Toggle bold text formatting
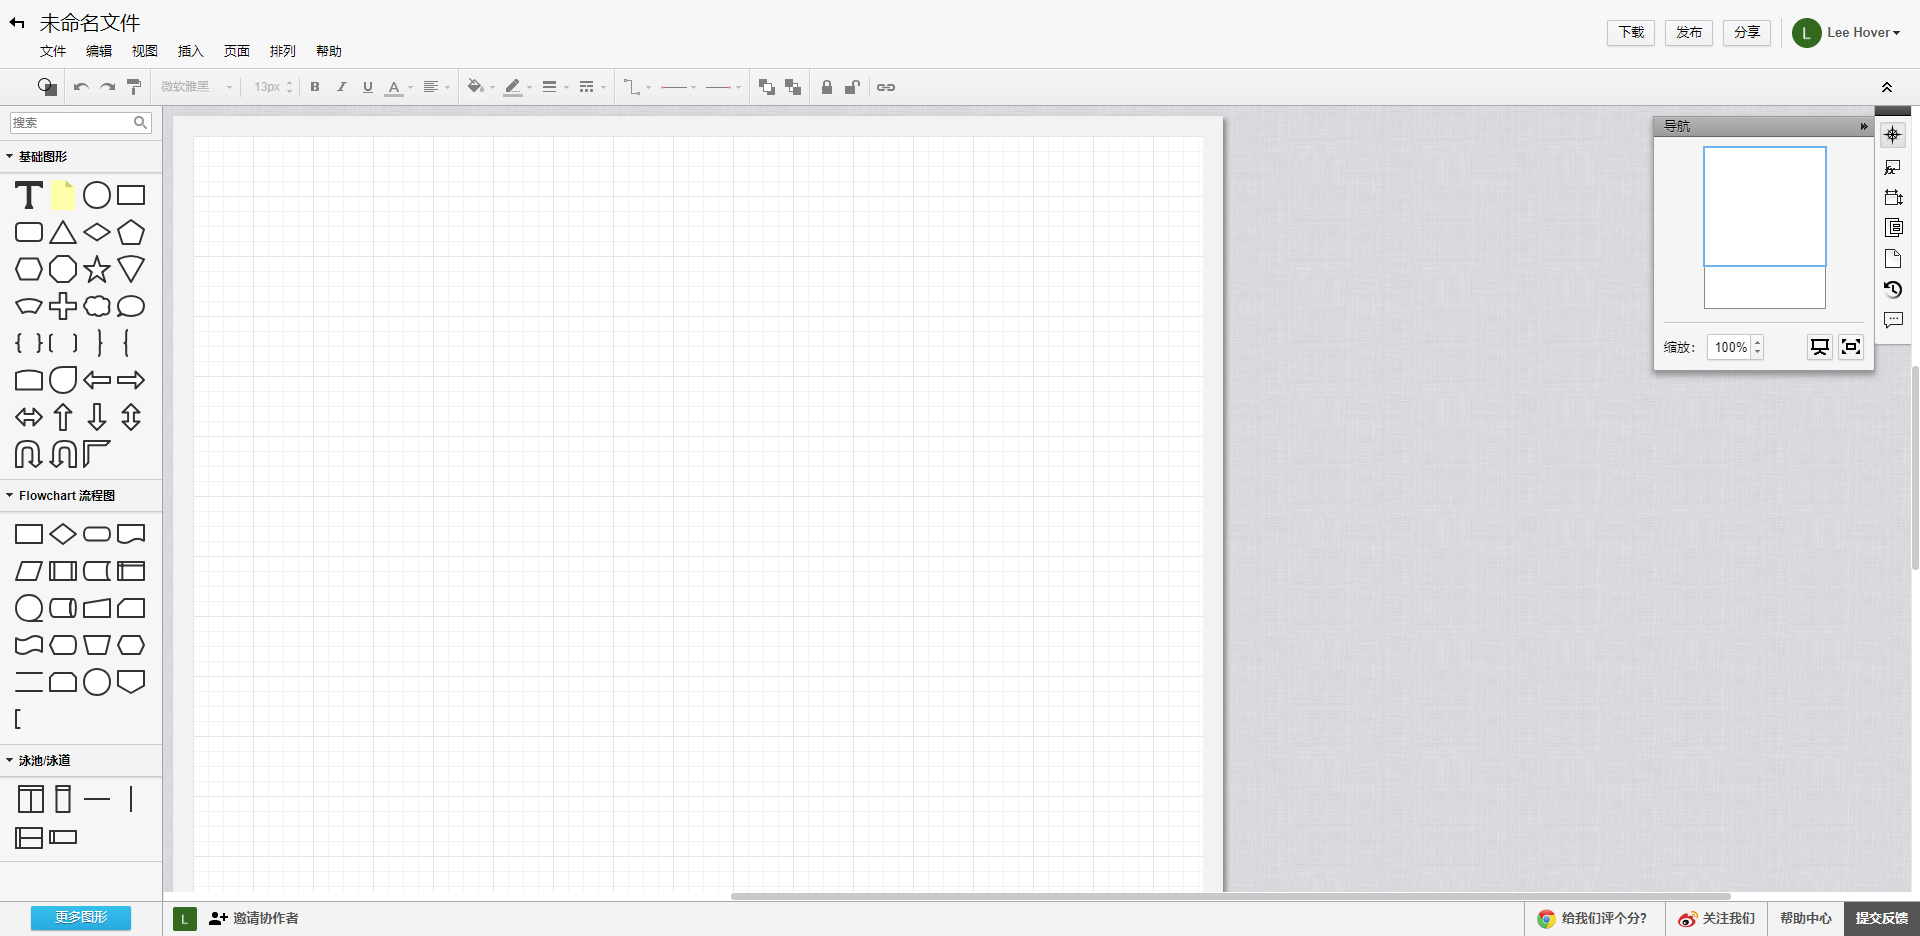 pos(315,87)
